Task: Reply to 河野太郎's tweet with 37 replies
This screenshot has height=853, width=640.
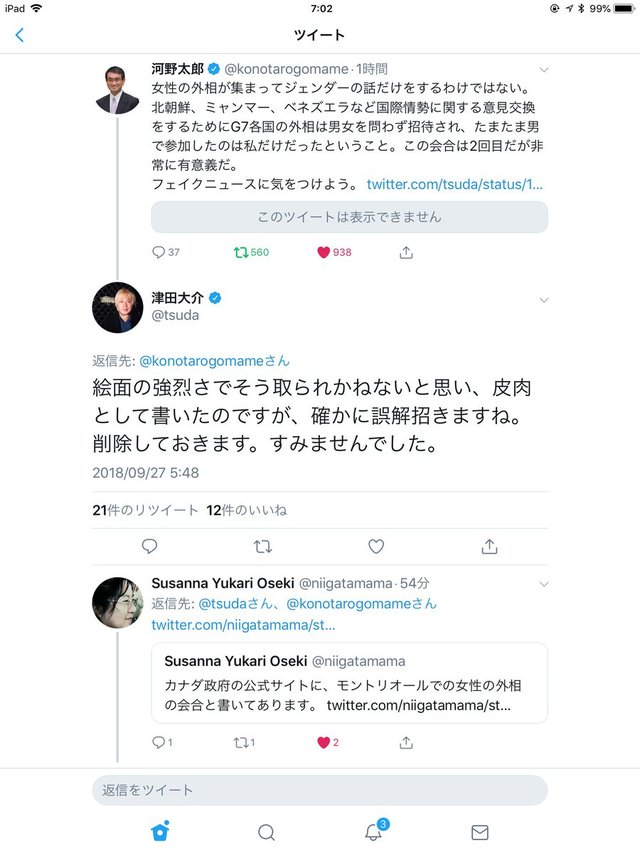Action: tap(165, 252)
